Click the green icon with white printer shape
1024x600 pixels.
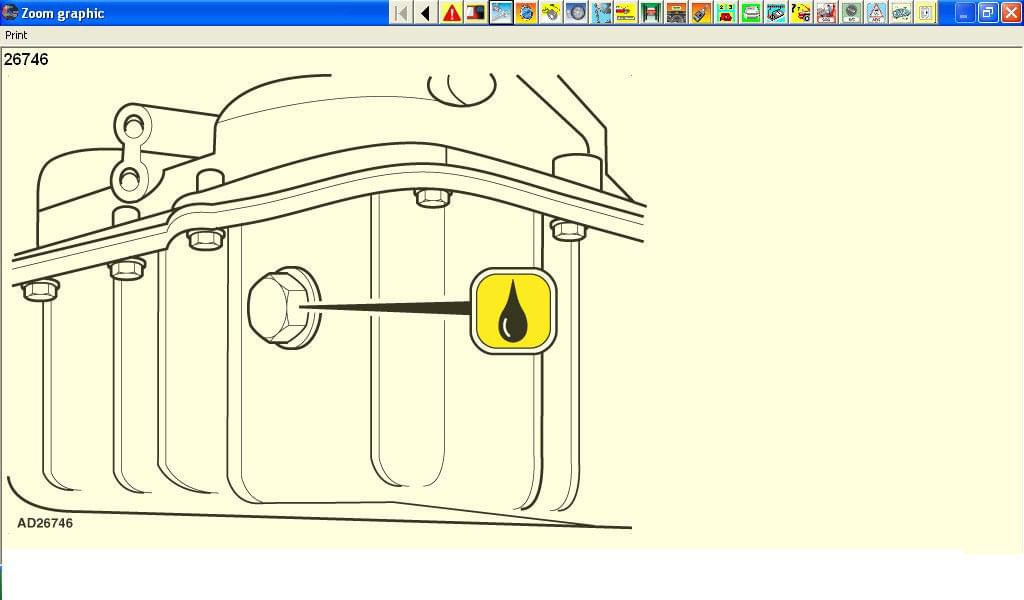(751, 12)
